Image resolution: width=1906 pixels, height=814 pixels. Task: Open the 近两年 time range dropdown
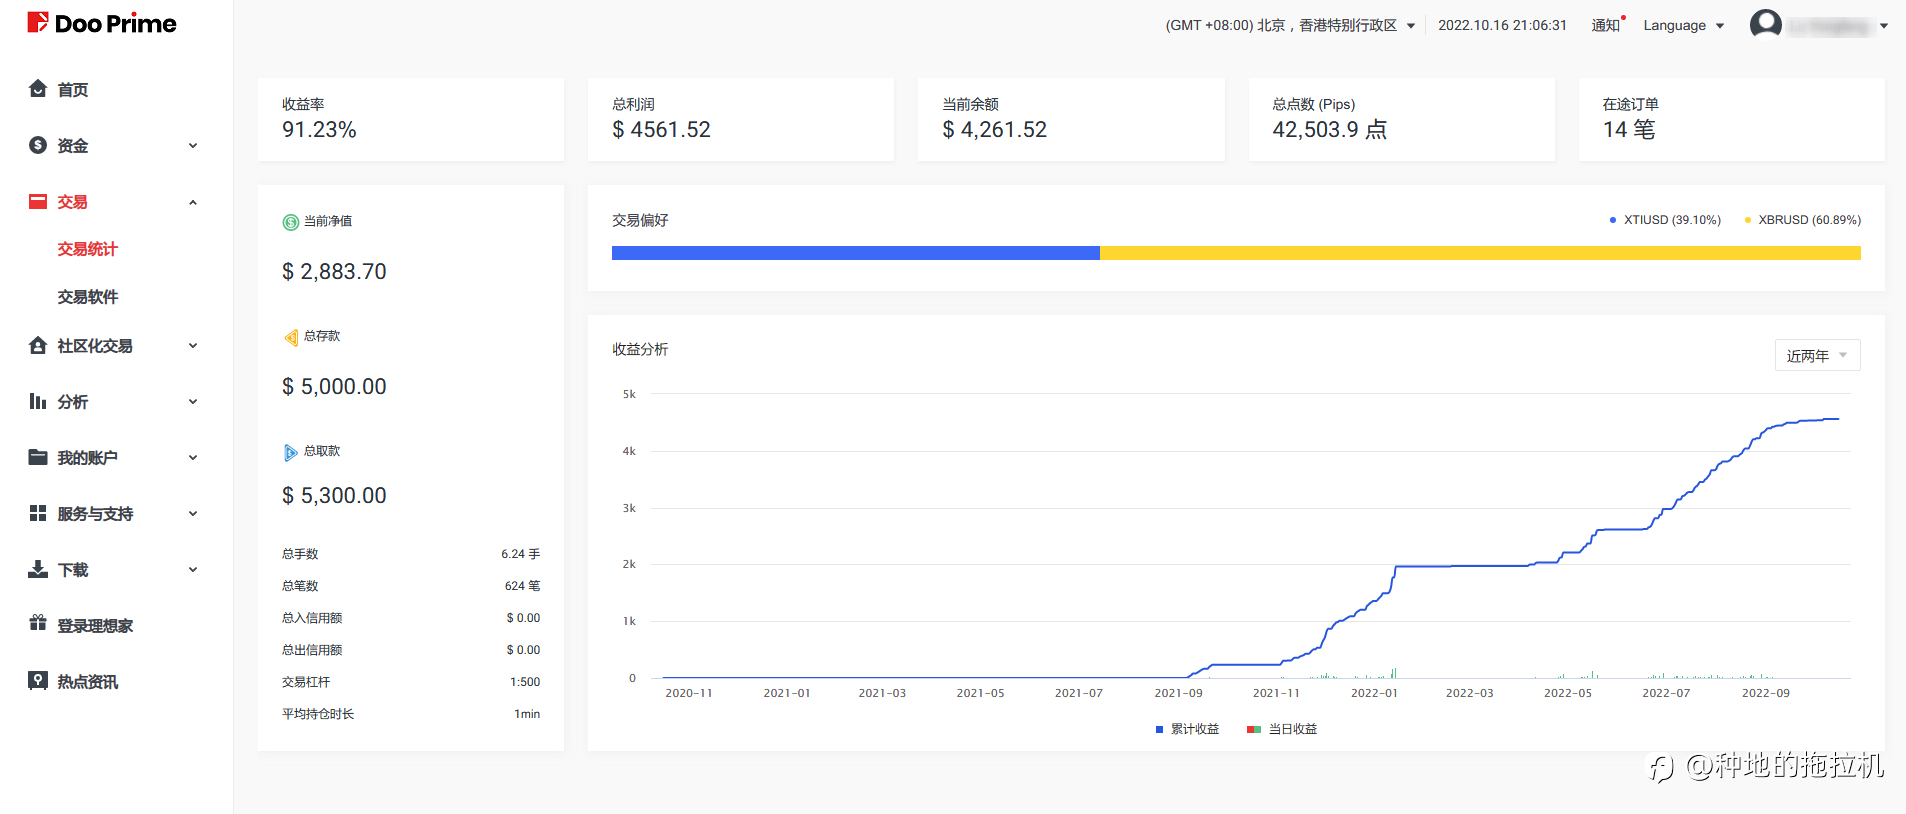pos(1816,356)
